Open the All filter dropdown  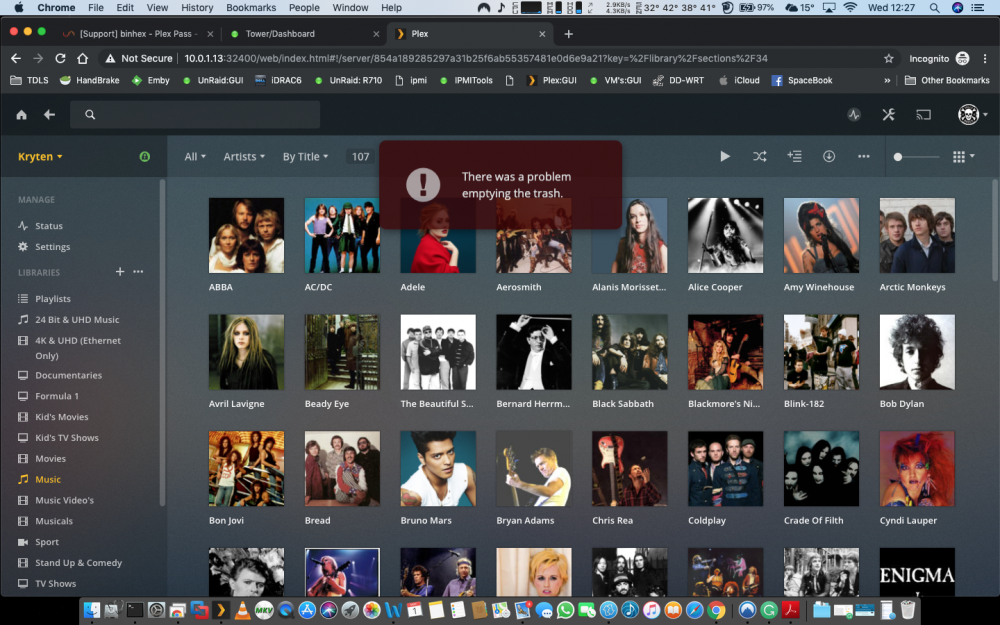coord(195,157)
